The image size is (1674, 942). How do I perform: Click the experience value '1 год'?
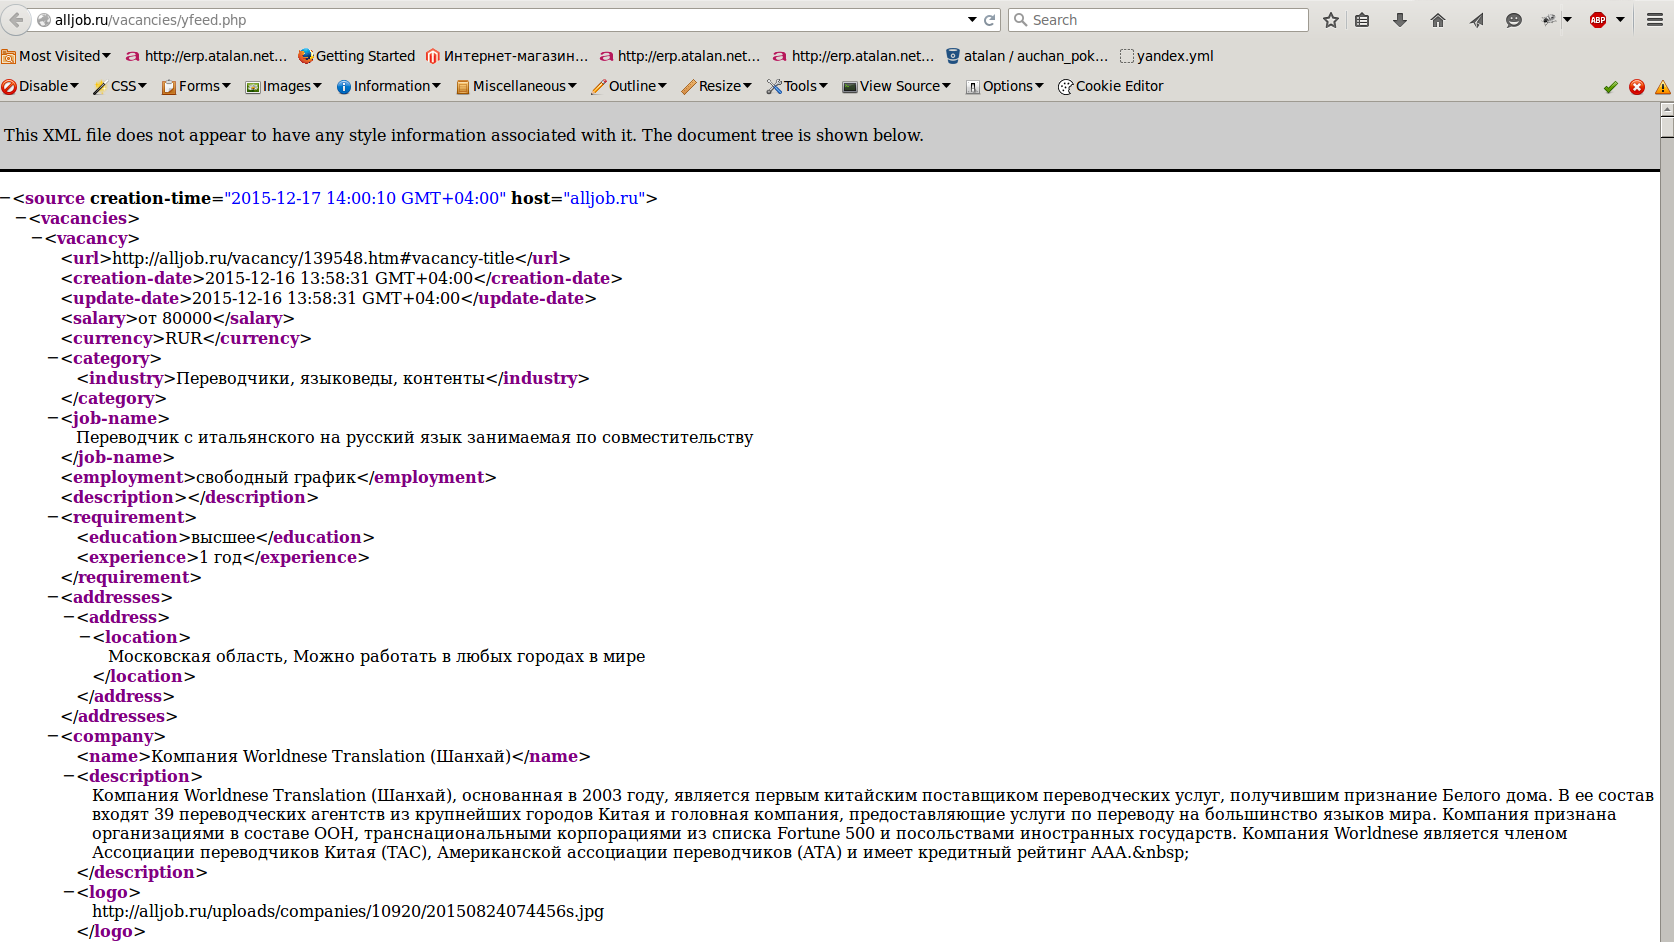point(220,557)
